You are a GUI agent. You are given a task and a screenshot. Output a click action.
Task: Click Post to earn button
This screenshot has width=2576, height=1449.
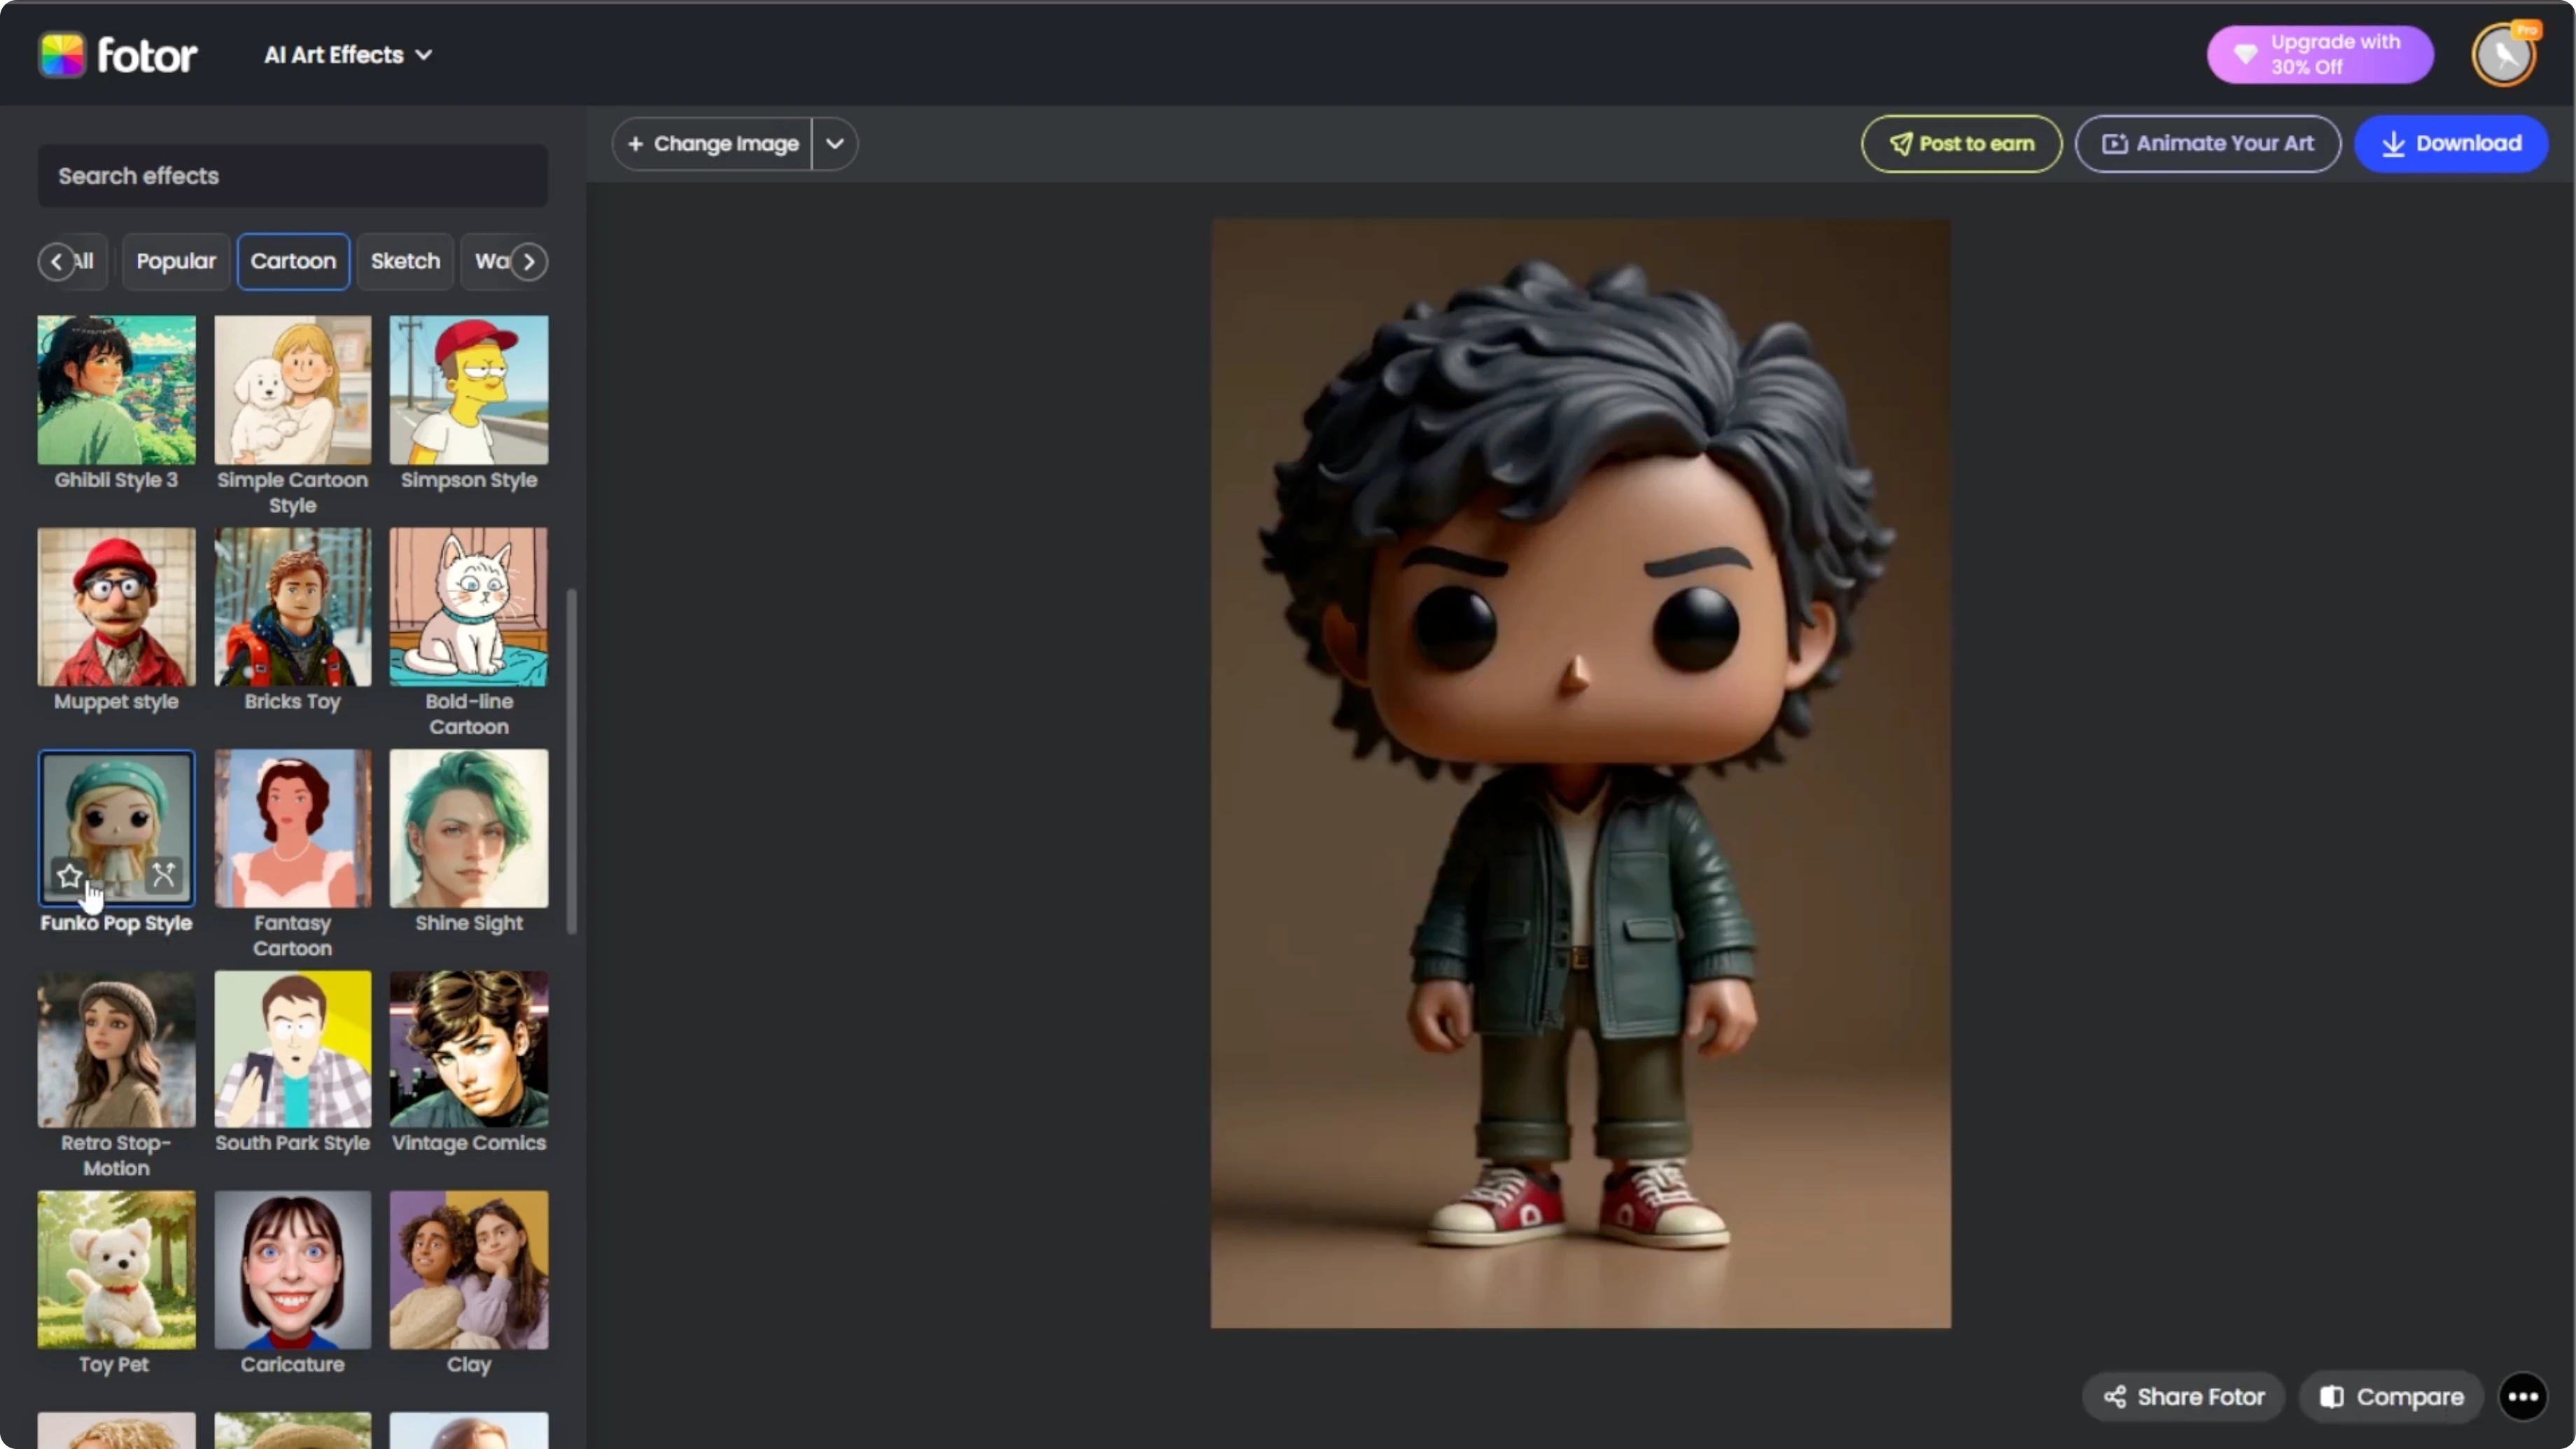coord(1961,144)
